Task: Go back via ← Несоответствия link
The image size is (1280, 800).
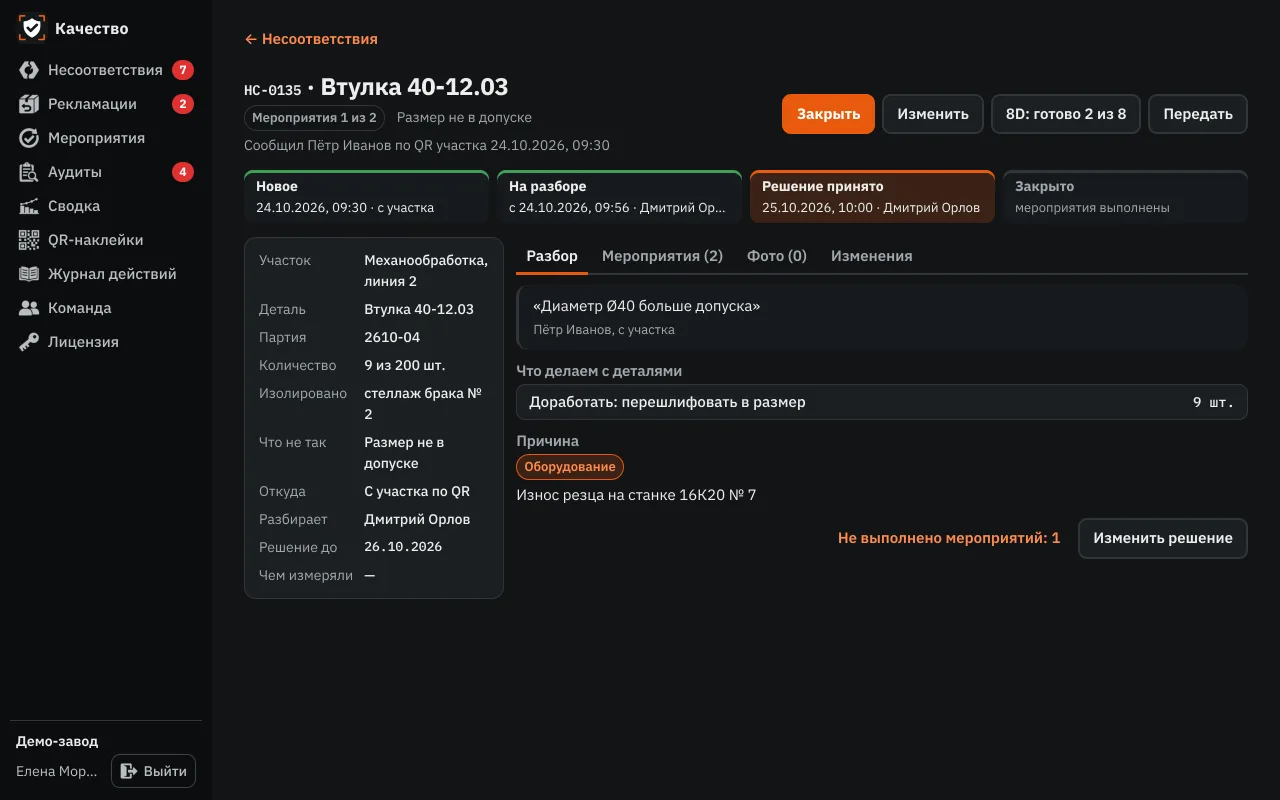Action: pyautogui.click(x=311, y=39)
